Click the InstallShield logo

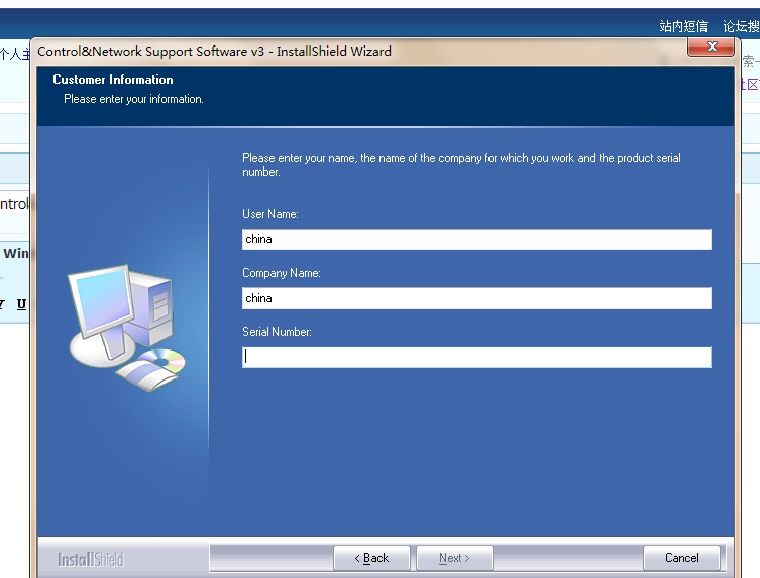(x=90, y=559)
